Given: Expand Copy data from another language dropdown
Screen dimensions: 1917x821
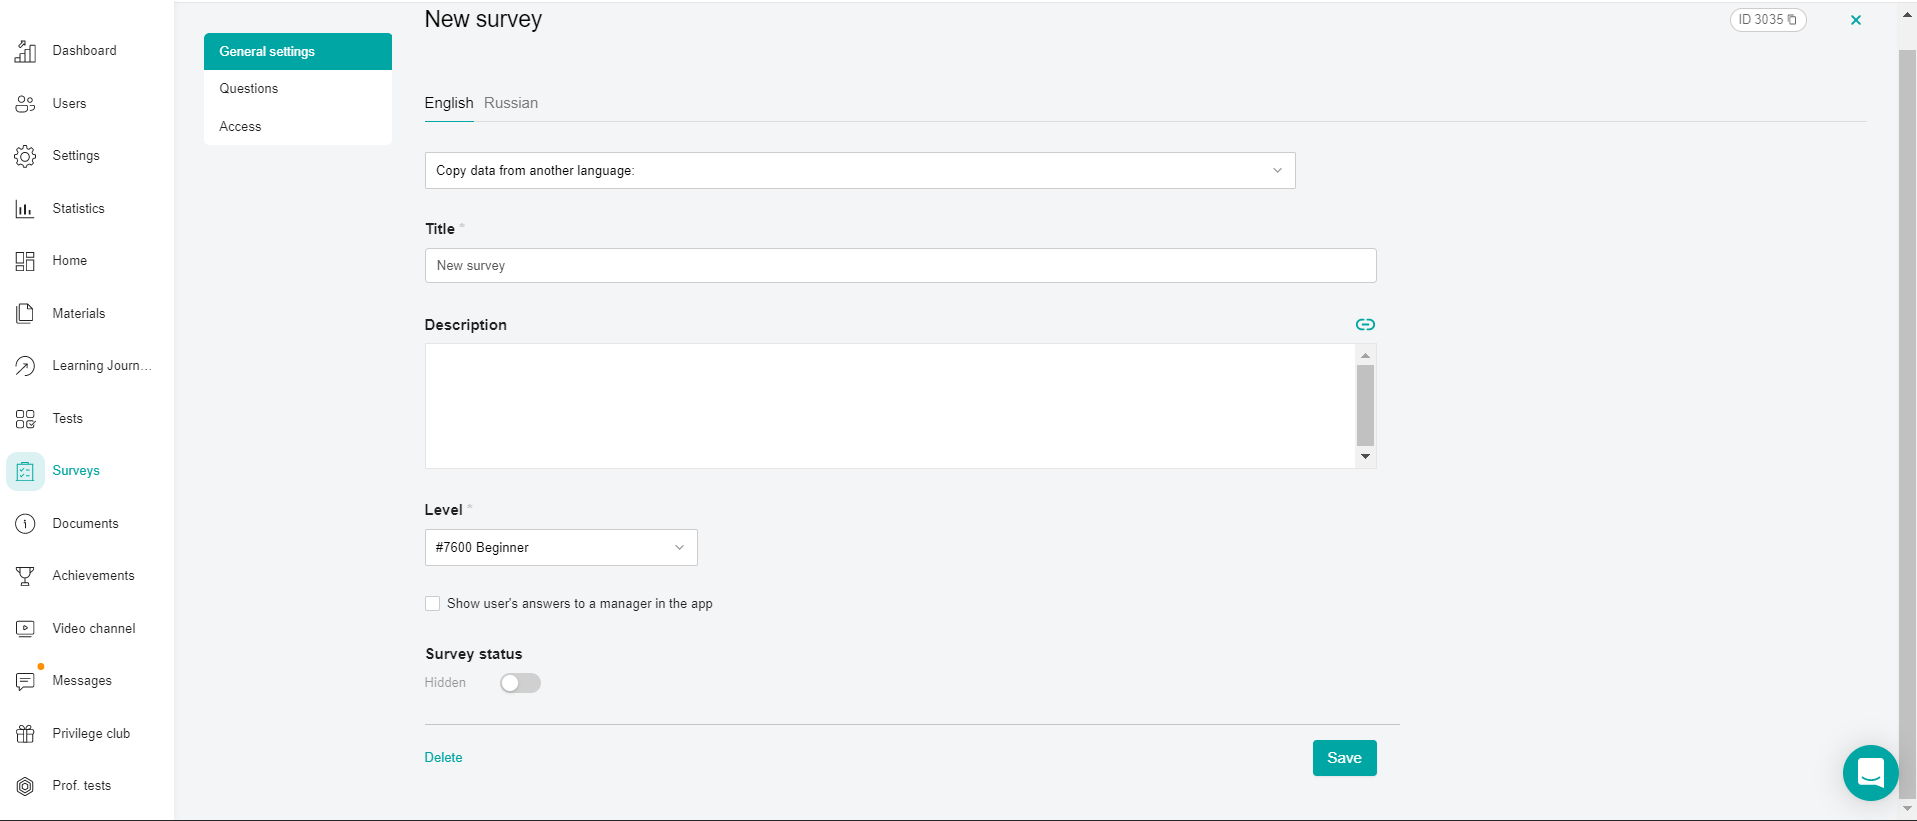Looking at the screenshot, I should coord(860,171).
